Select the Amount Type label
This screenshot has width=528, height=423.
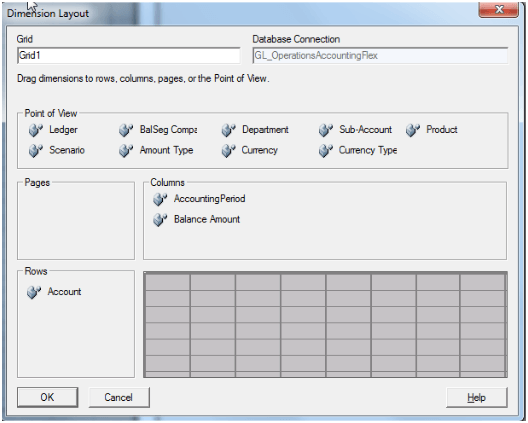click(167, 150)
